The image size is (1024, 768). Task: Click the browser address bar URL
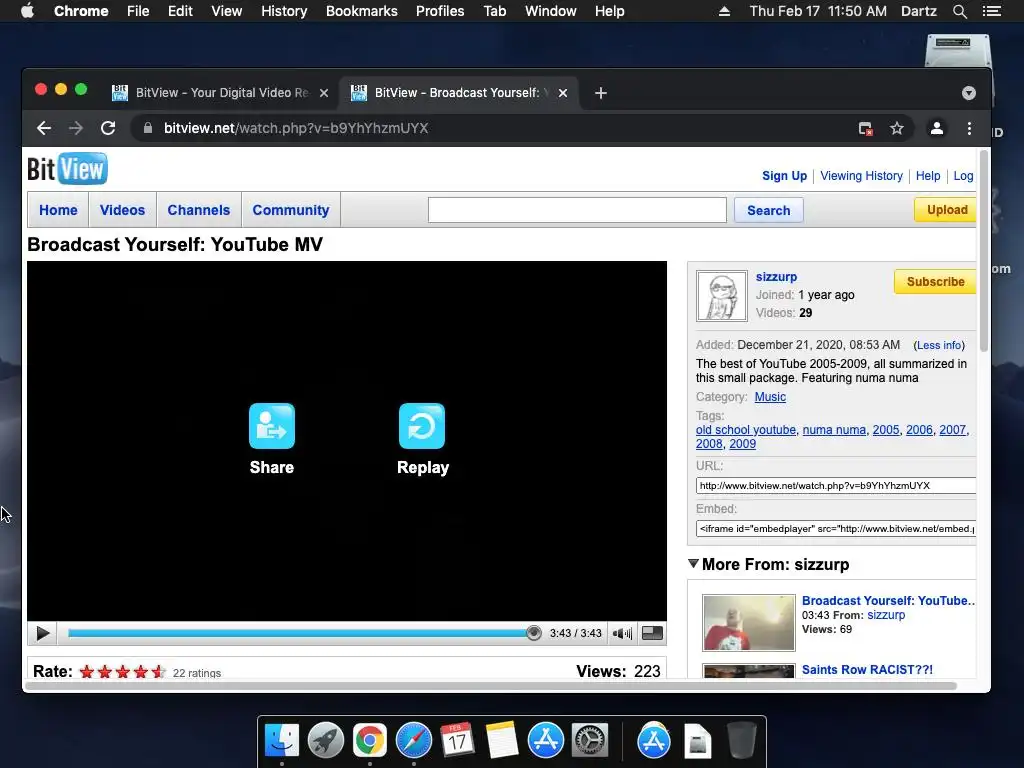pyautogui.click(x=296, y=128)
